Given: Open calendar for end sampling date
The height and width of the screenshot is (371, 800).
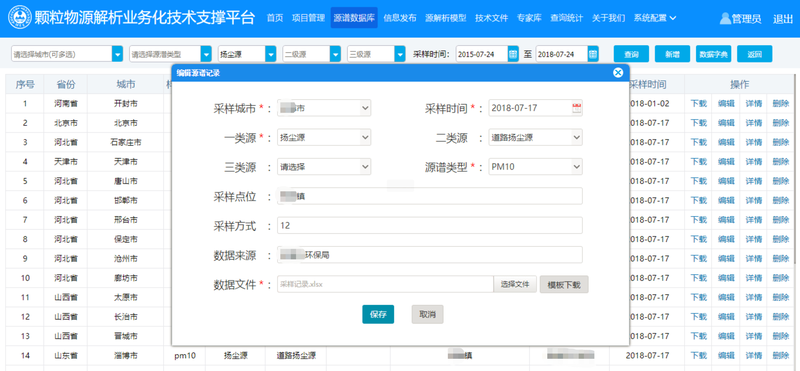Looking at the screenshot, I should (593, 54).
